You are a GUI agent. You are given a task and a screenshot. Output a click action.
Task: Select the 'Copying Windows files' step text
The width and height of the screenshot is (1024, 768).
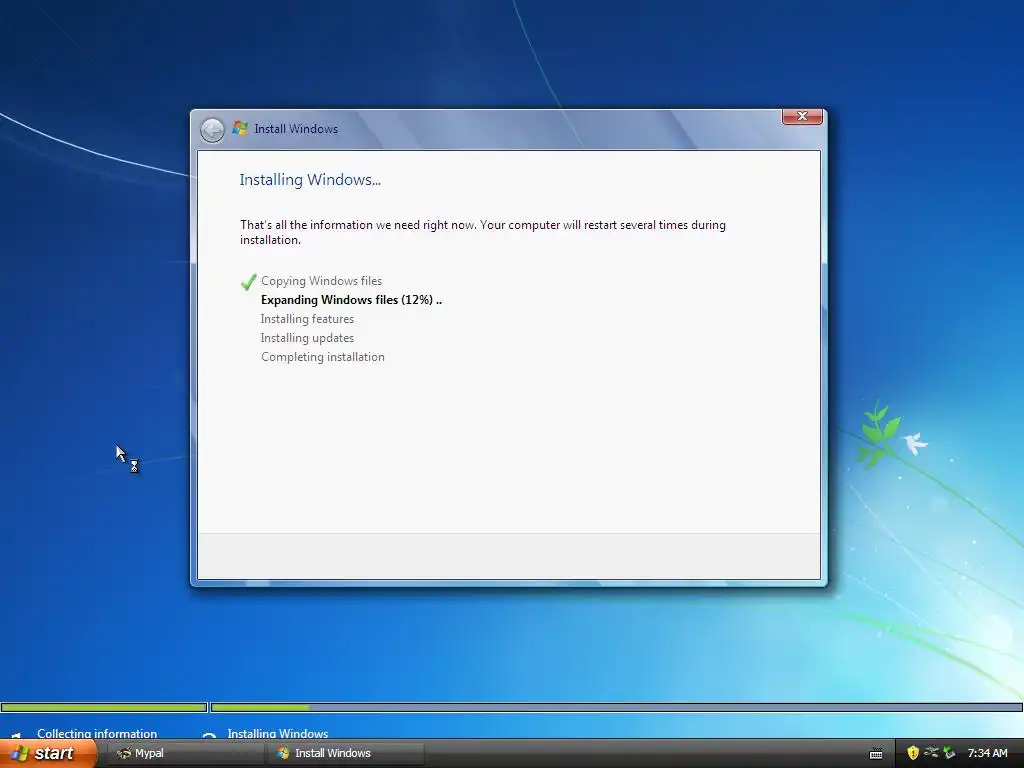coord(321,281)
